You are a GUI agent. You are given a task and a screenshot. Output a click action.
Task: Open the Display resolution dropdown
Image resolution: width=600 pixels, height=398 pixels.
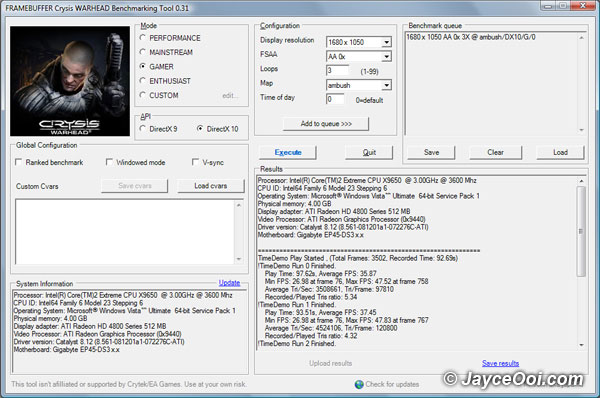tap(386, 42)
